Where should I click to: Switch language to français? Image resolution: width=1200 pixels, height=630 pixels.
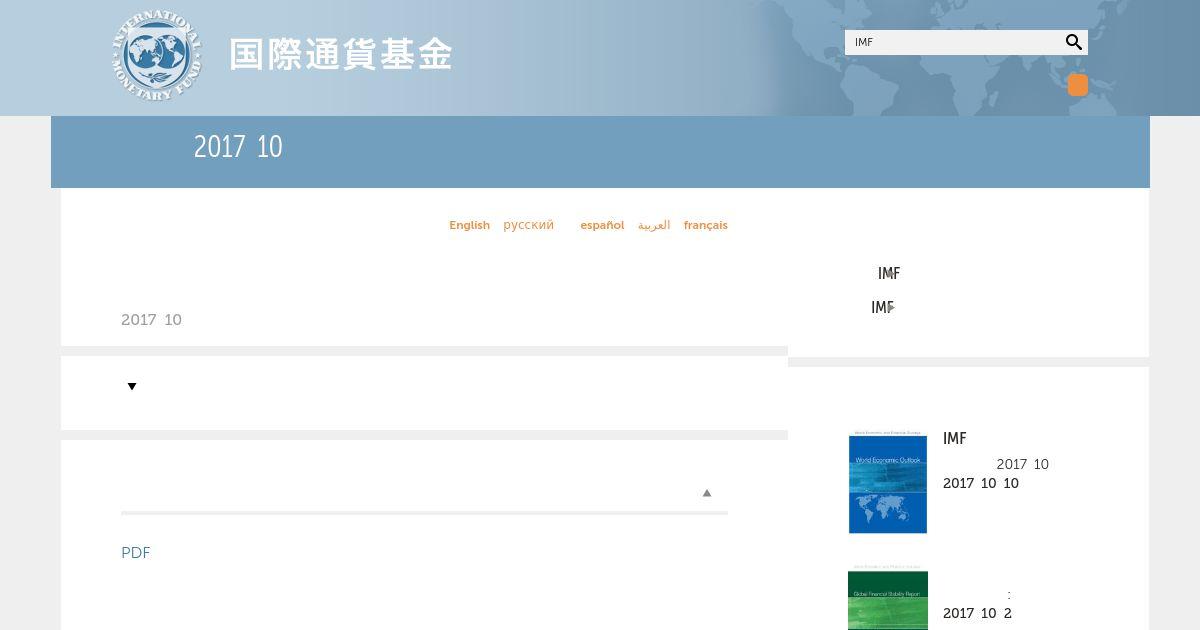tap(706, 225)
